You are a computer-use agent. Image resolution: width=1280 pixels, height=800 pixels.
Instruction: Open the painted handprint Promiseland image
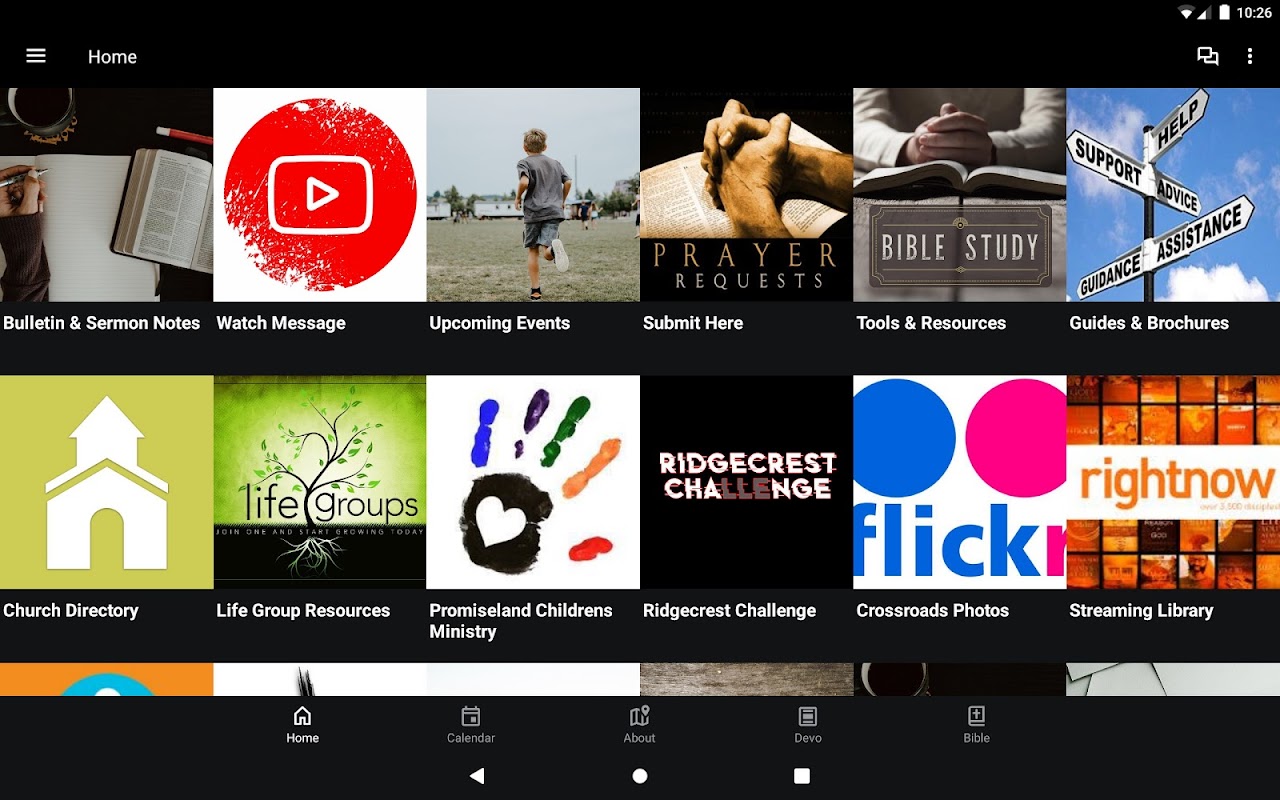click(533, 482)
